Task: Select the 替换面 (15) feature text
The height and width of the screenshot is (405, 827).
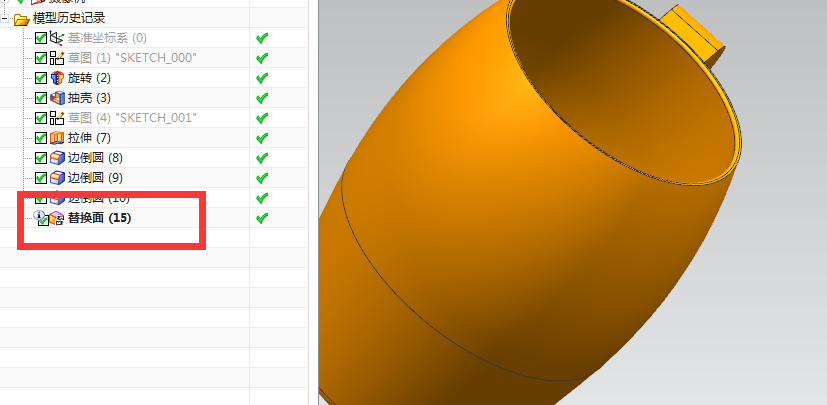Action: click(99, 218)
